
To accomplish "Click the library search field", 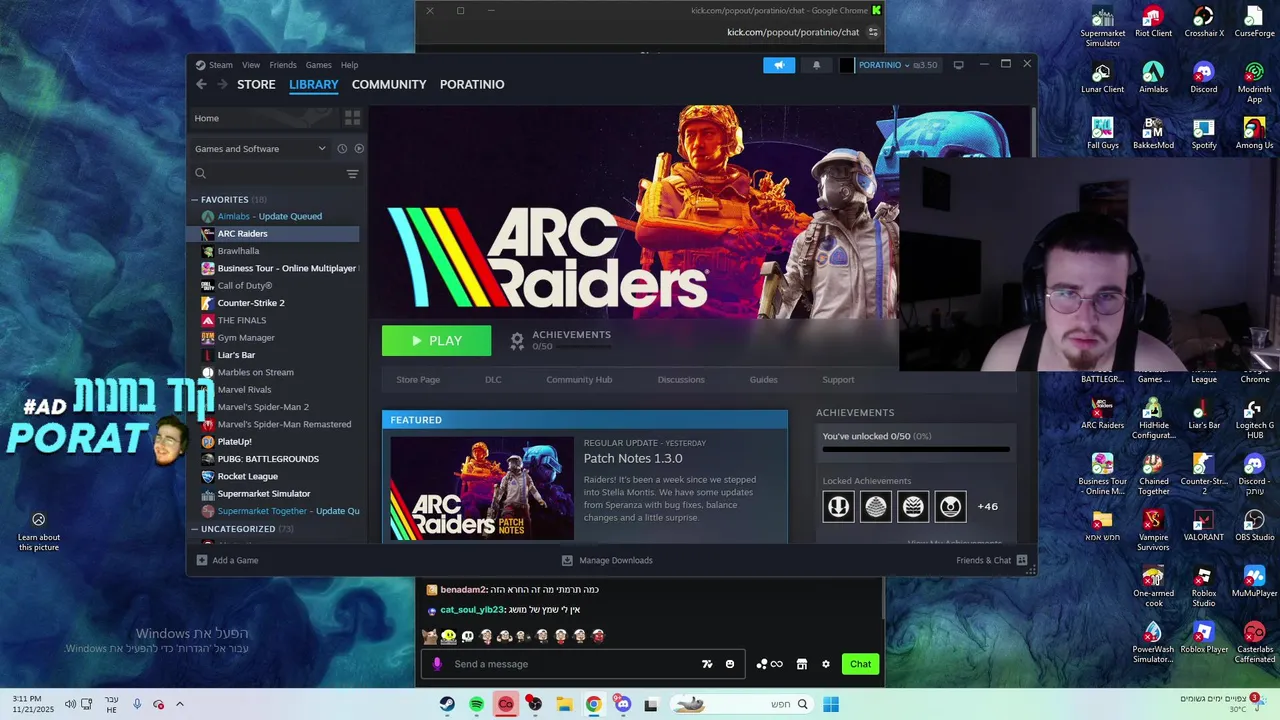I will coord(267,174).
